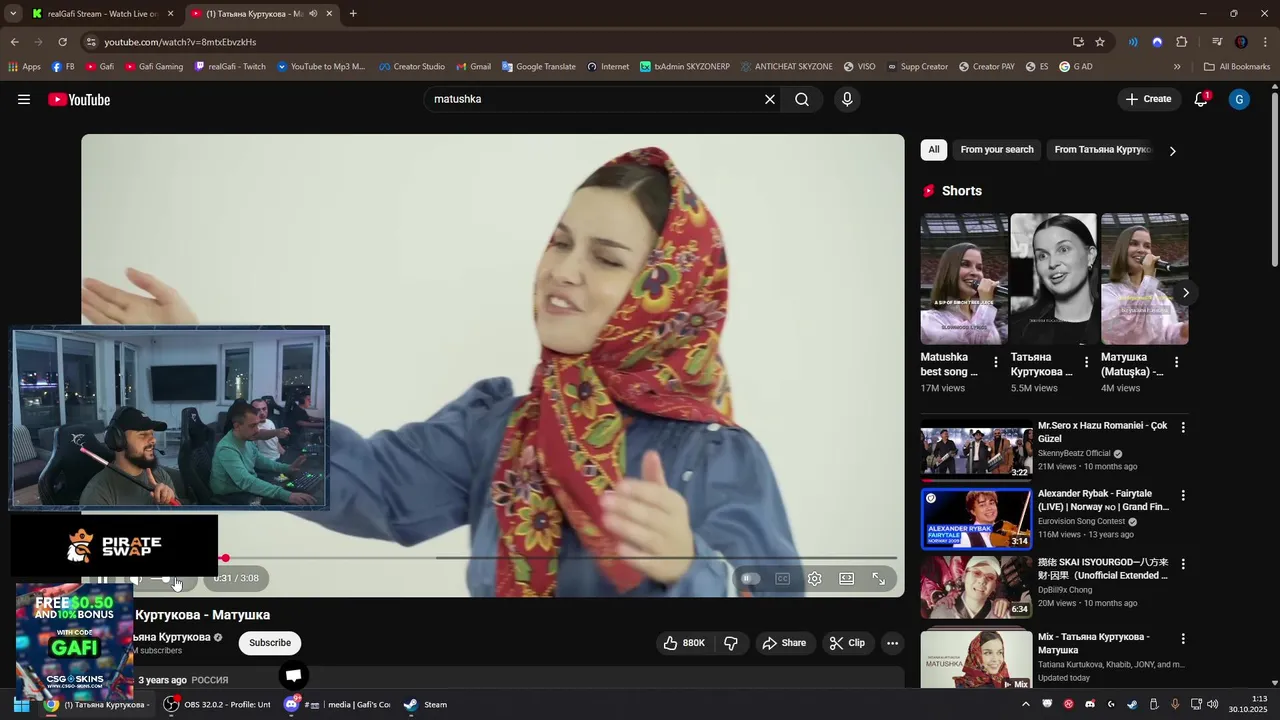Go to YouTube home via logo
The height and width of the screenshot is (720, 1280).
pyautogui.click(x=79, y=99)
